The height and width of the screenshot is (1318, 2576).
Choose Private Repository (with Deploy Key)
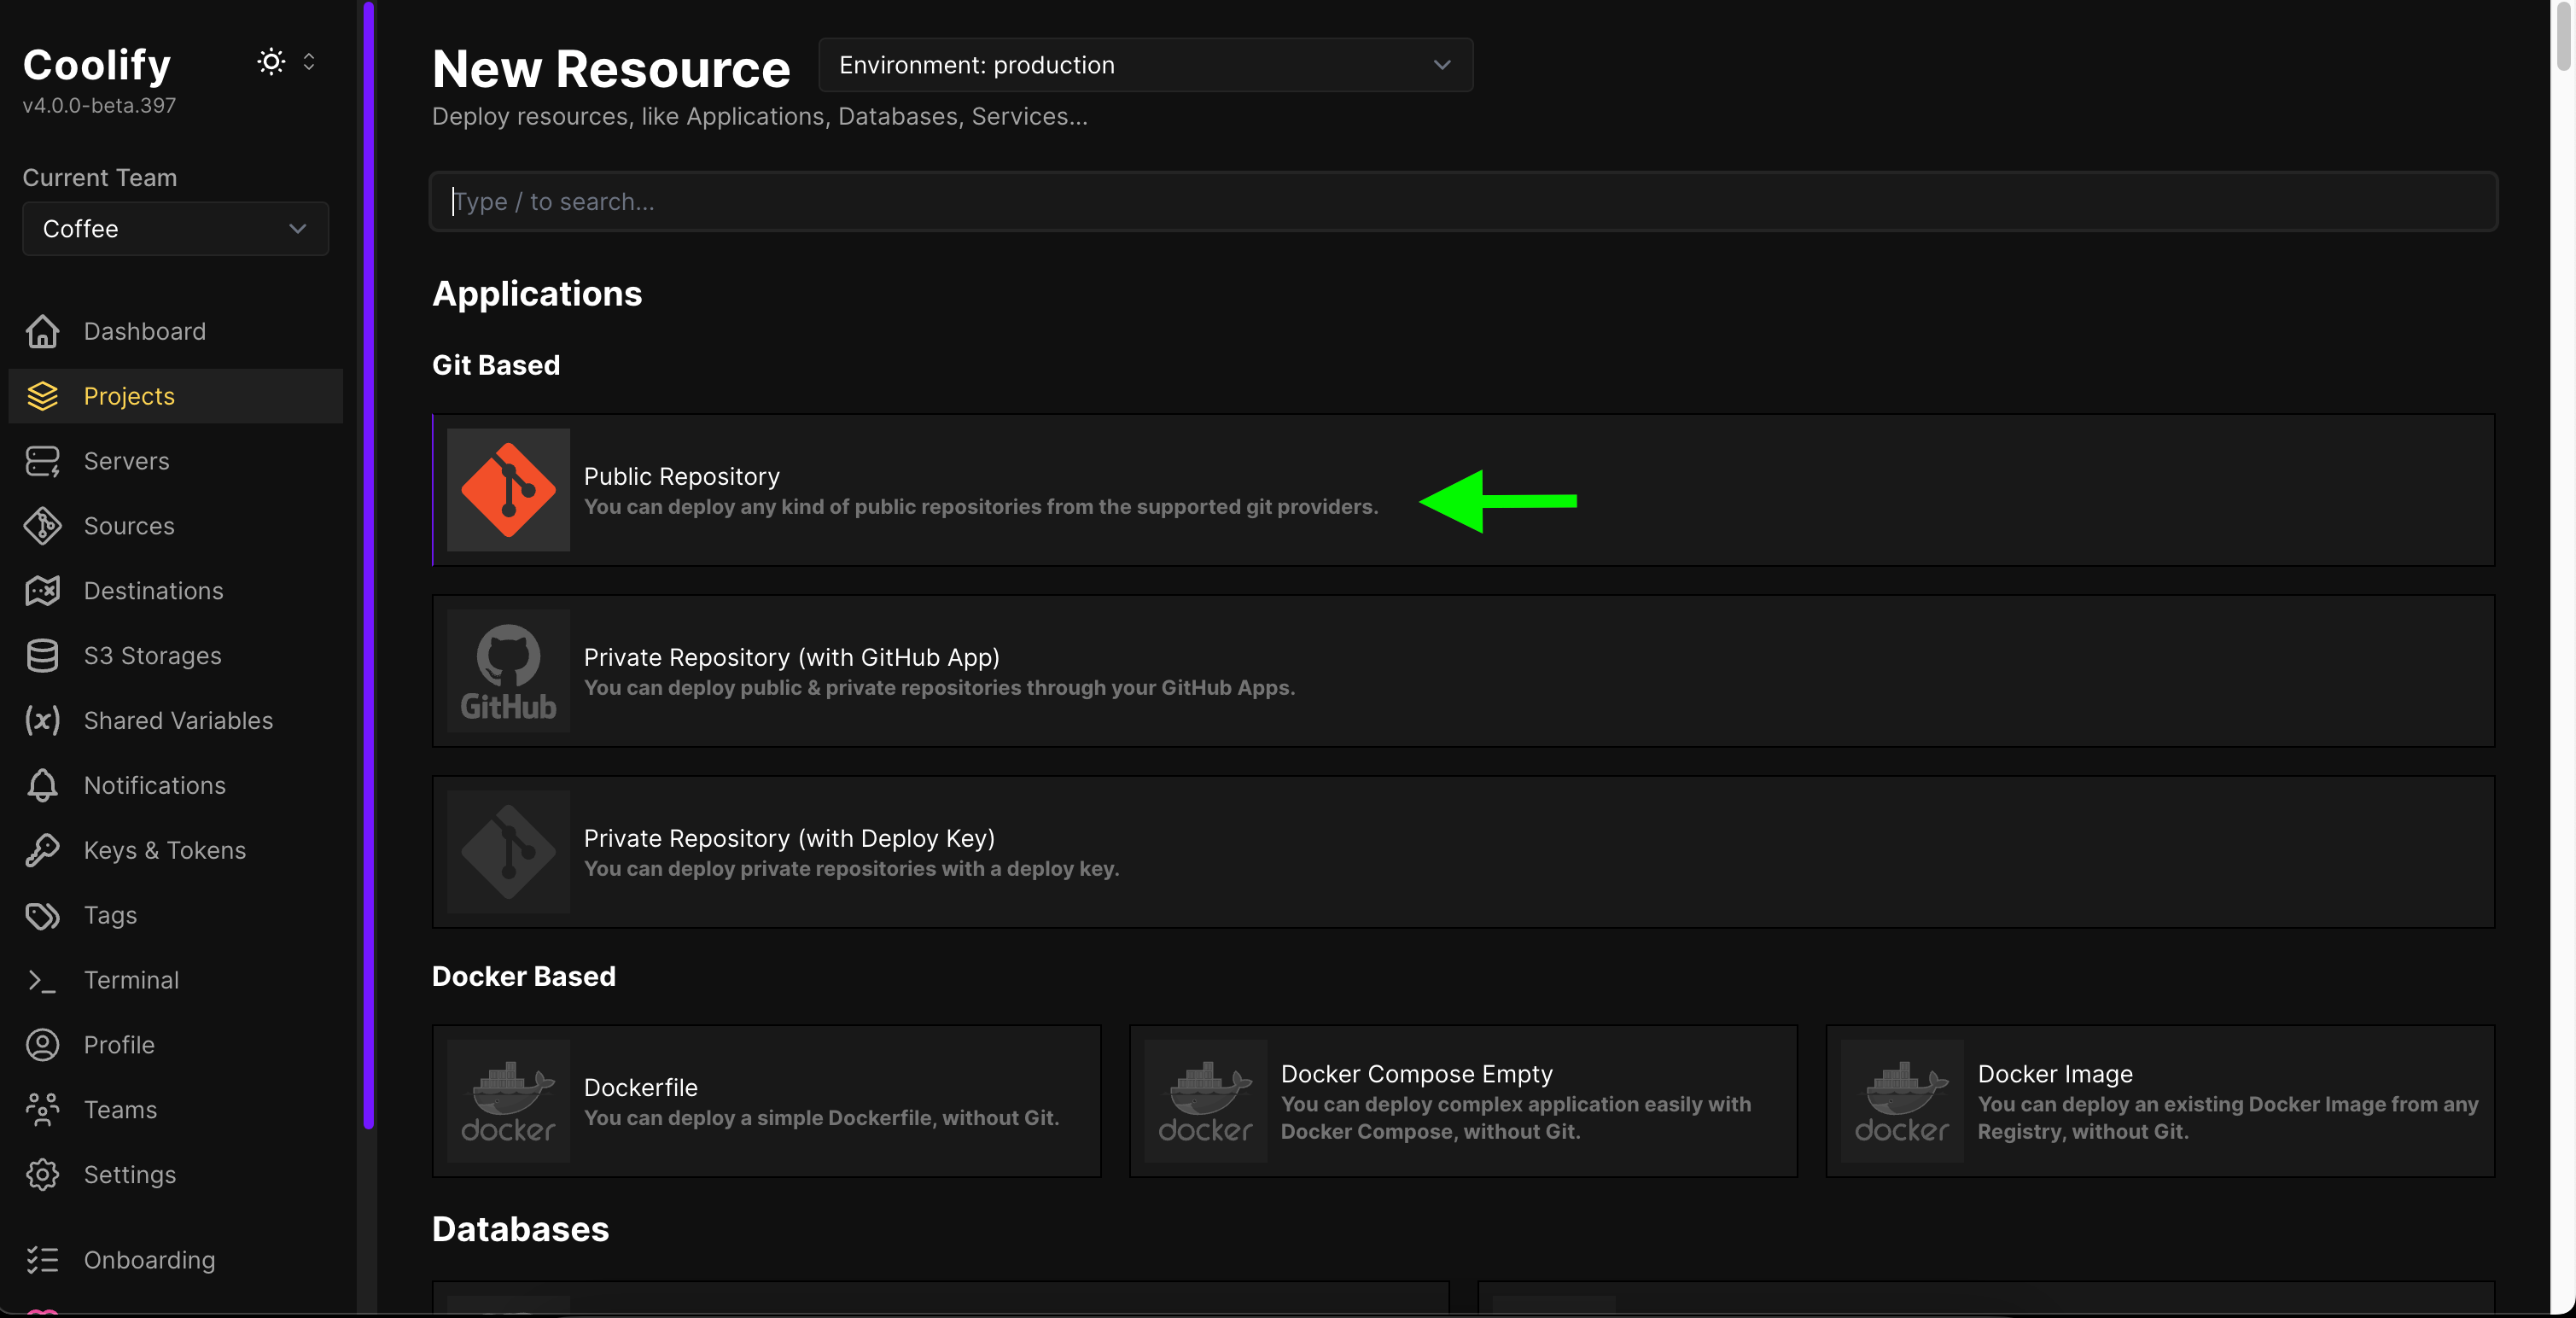click(1463, 852)
